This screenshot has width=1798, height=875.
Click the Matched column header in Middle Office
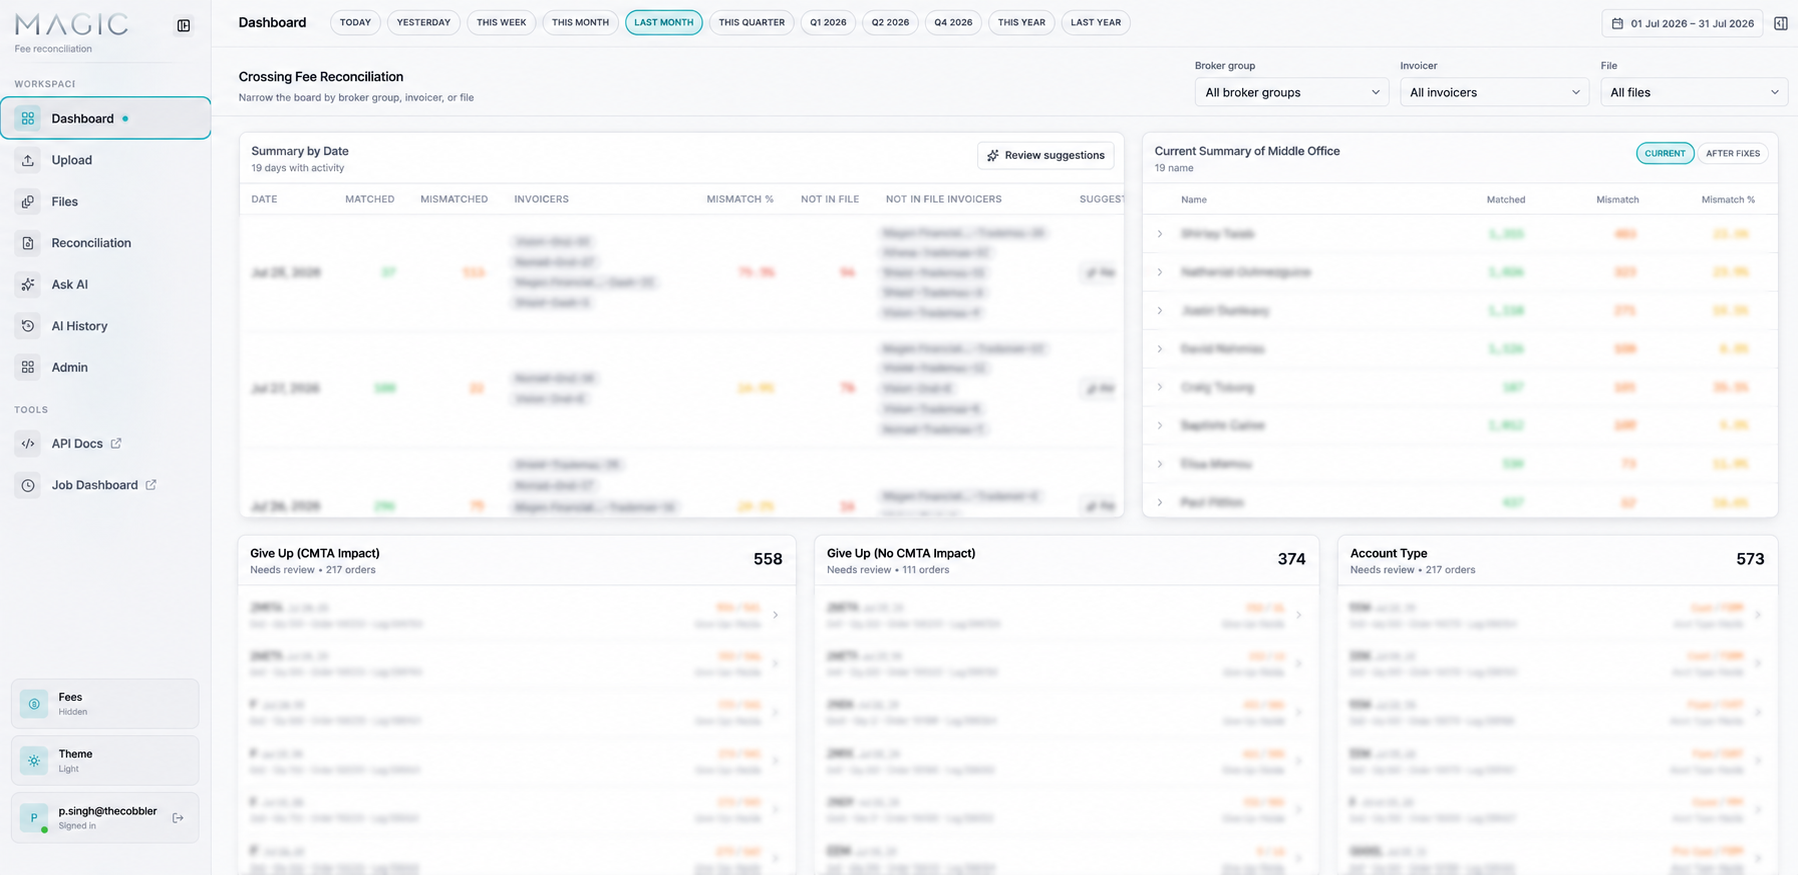click(x=1505, y=200)
